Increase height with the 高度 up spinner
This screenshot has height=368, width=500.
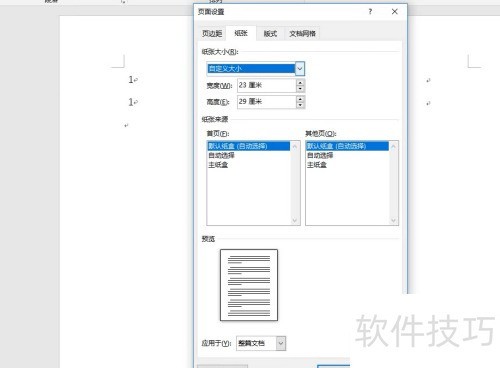click(300, 99)
